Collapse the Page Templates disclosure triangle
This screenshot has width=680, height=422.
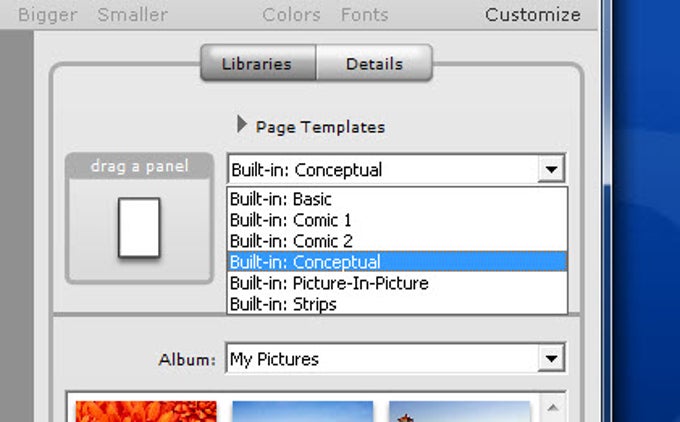(x=242, y=125)
